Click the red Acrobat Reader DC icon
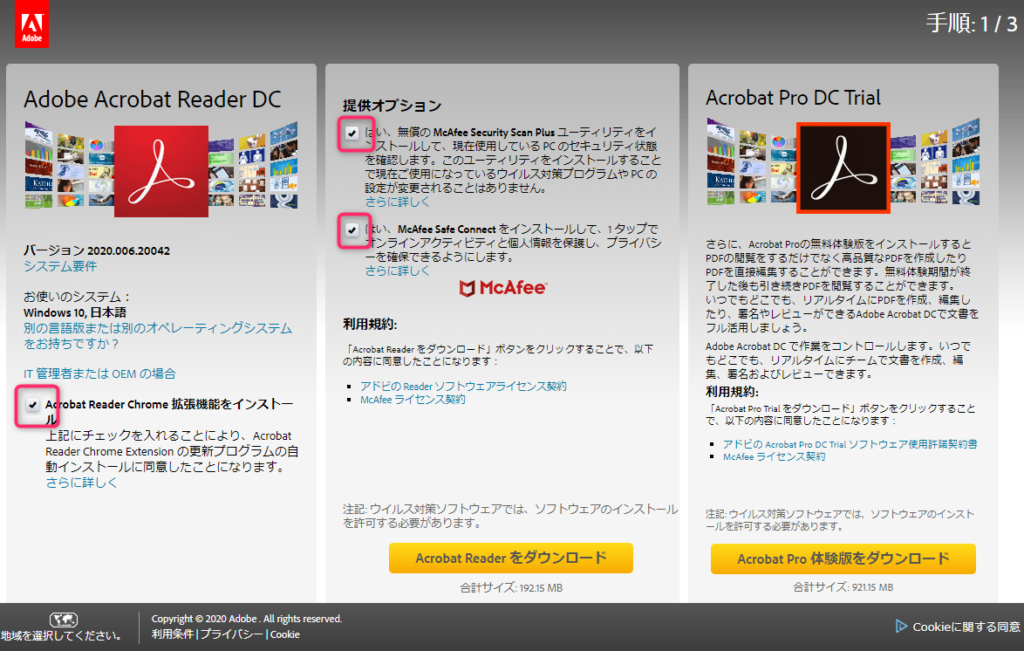Image resolution: width=1024 pixels, height=651 pixels. pos(161,171)
